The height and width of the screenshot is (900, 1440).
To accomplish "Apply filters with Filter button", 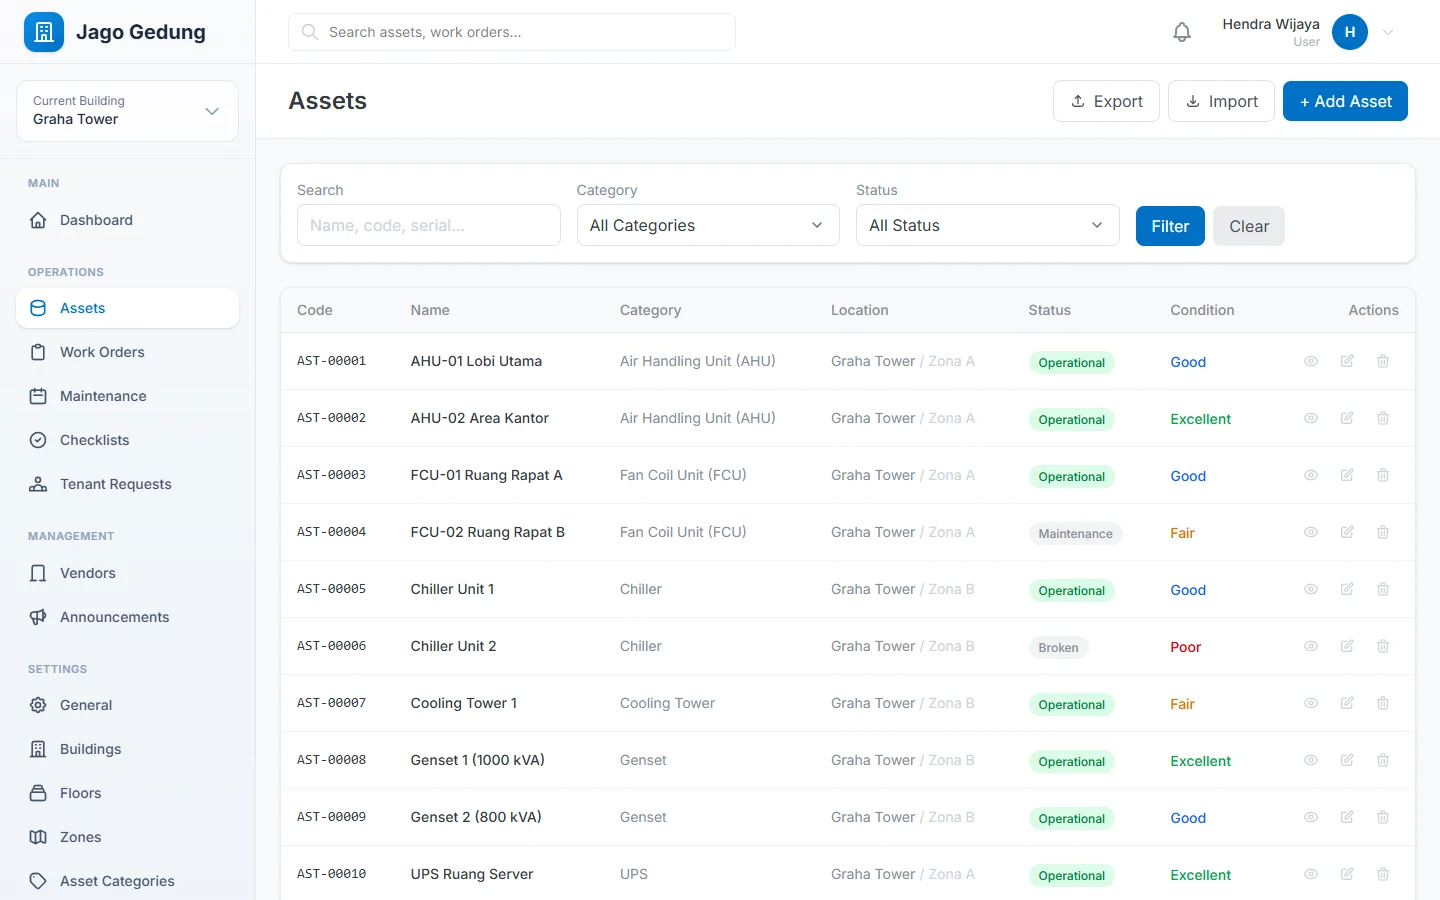I will (1170, 226).
